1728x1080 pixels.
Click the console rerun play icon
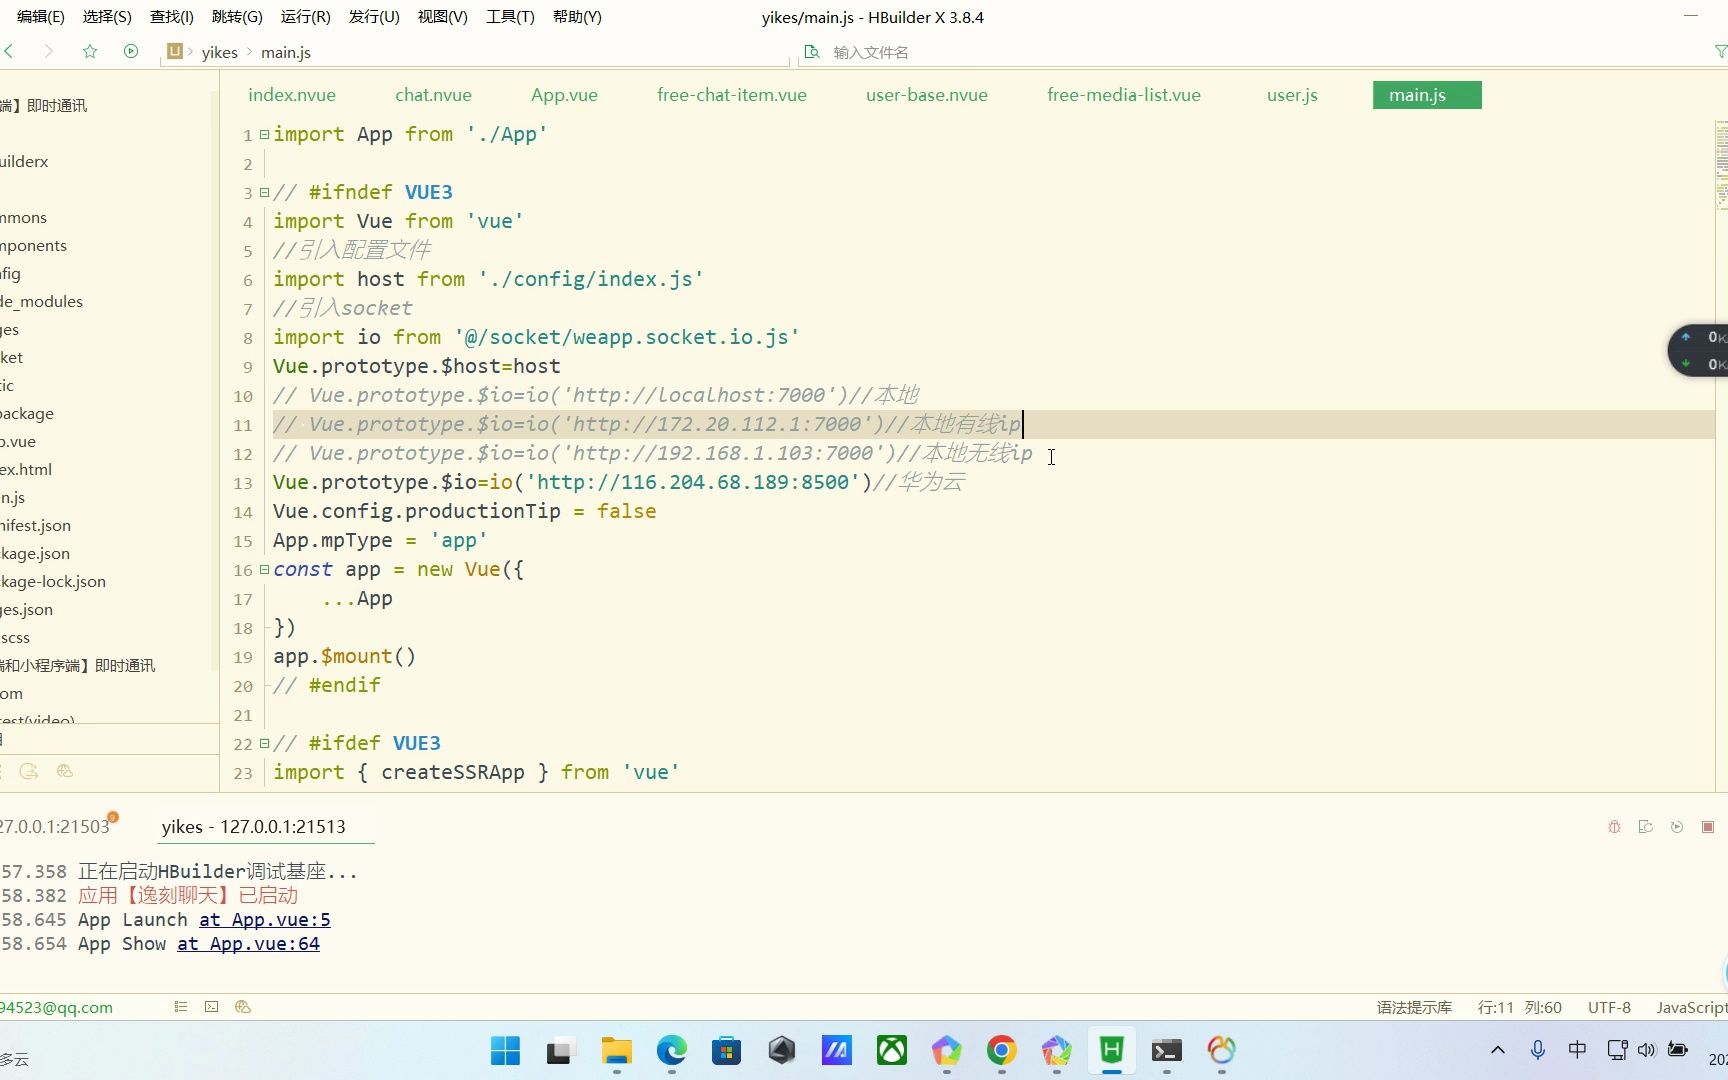tap(1677, 827)
